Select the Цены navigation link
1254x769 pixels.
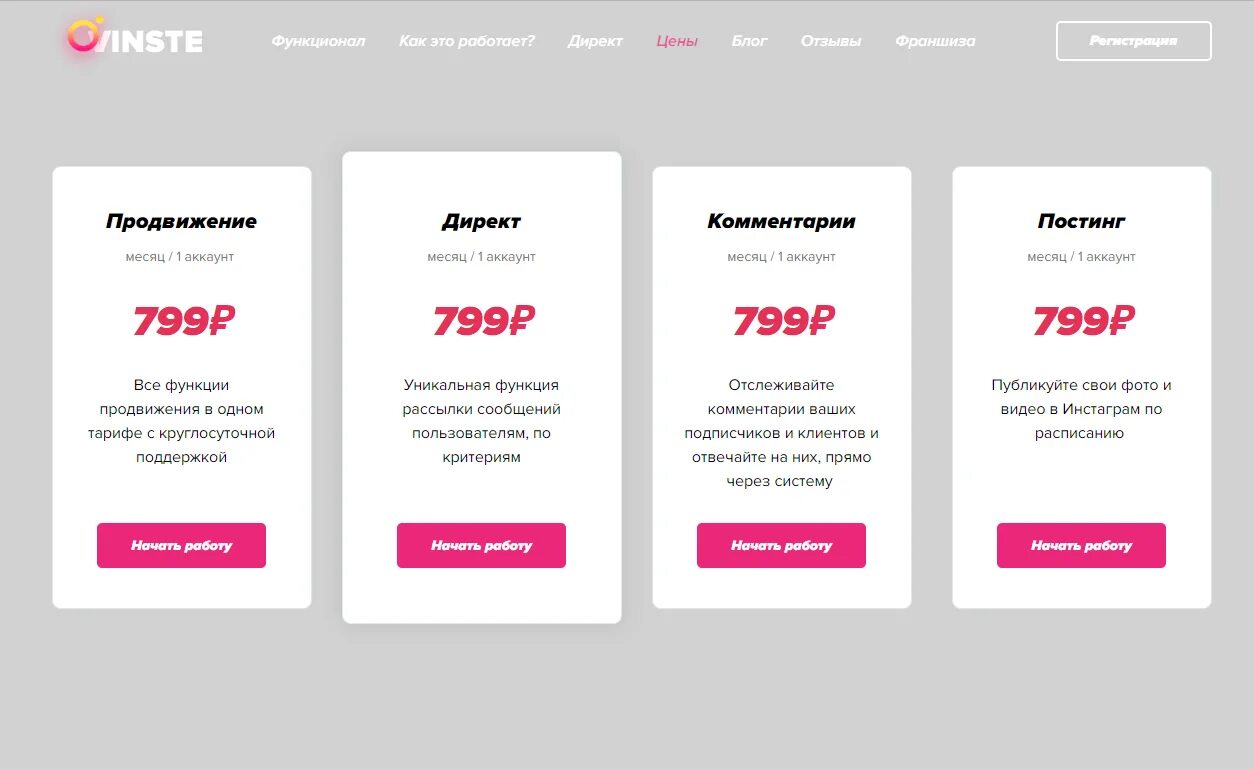[x=677, y=41]
